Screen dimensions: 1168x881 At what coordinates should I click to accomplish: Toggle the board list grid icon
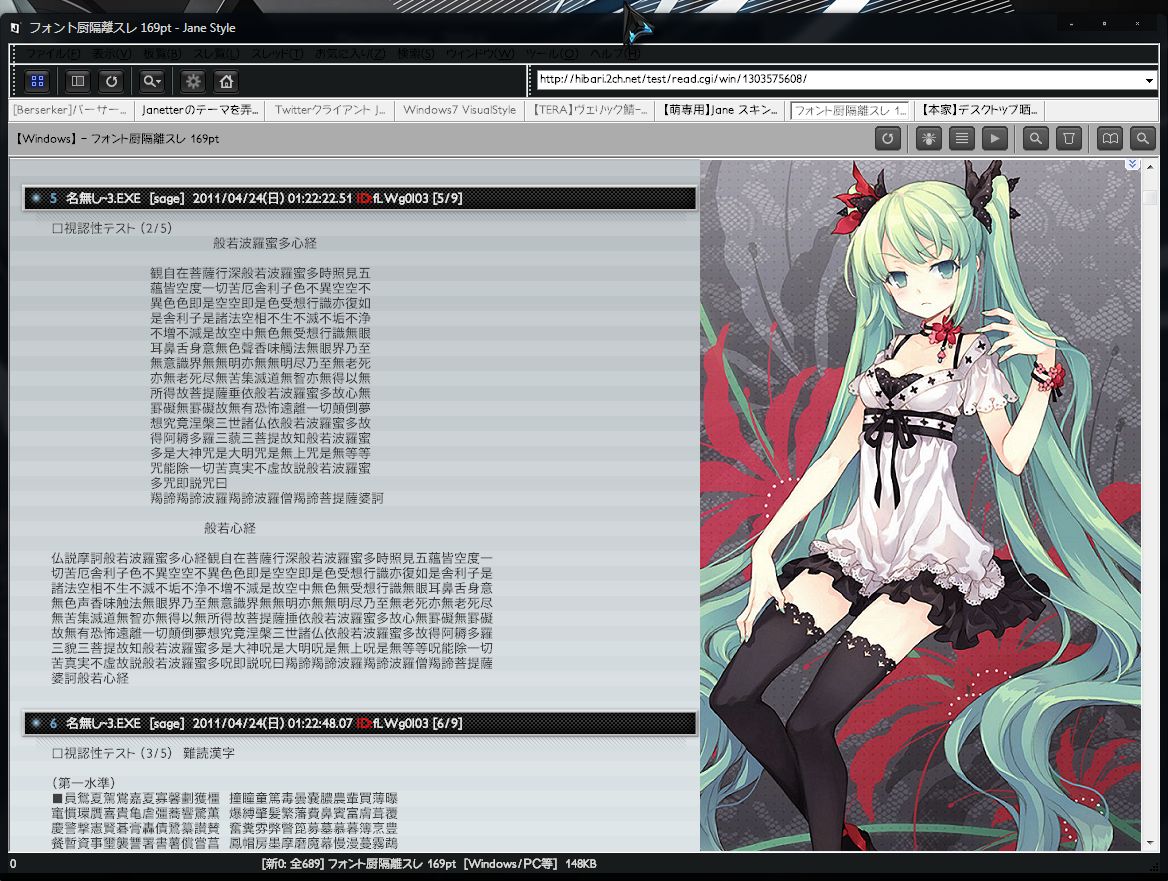pyautogui.click(x=37, y=81)
